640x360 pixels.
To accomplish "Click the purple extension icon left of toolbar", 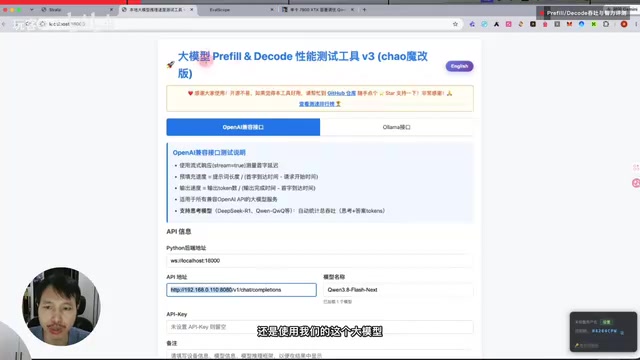I will click(x=472, y=24).
